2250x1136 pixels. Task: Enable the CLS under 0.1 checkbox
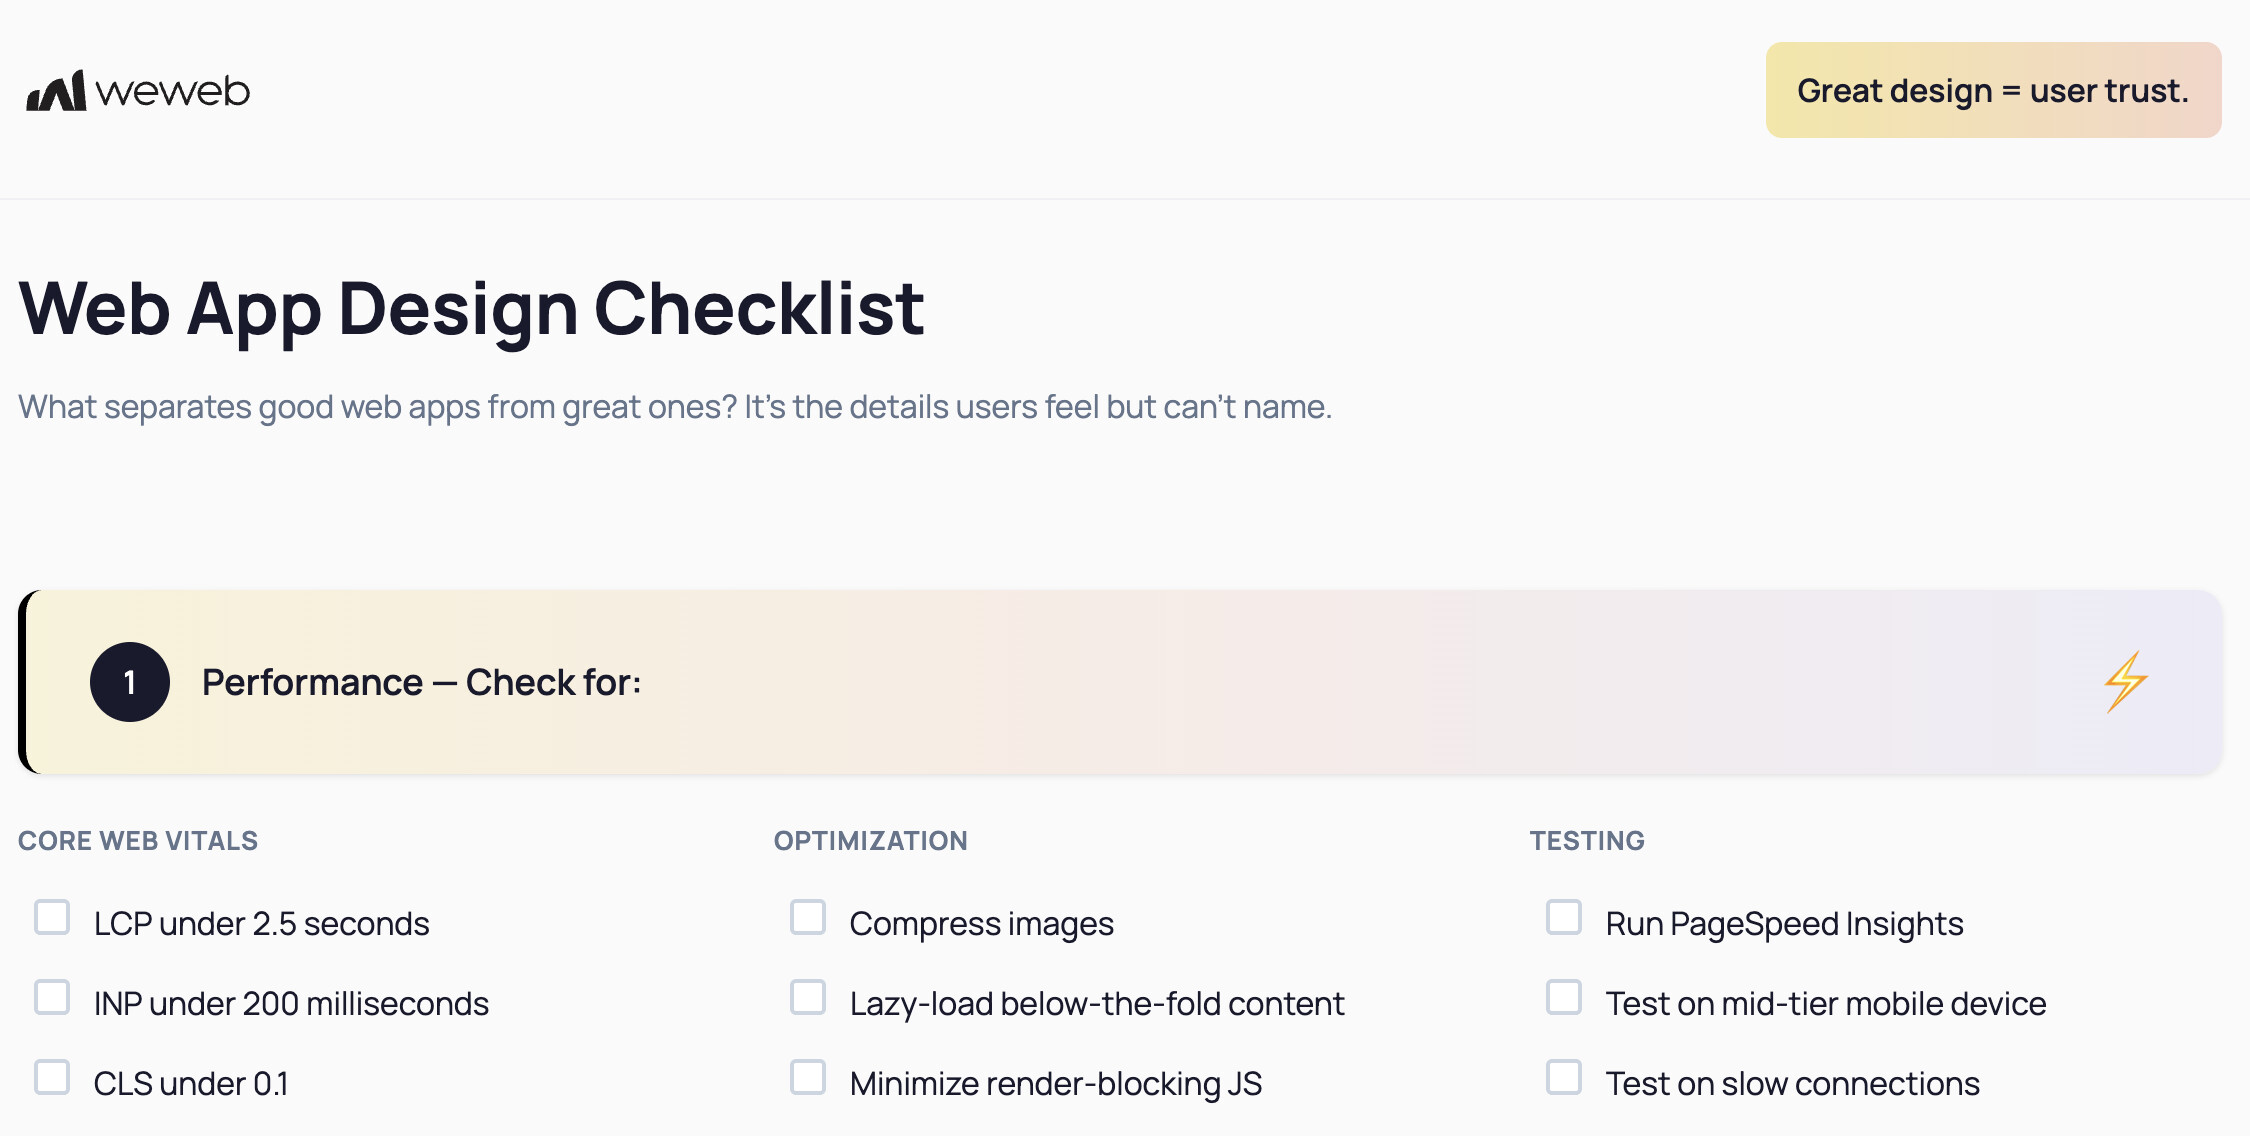pyautogui.click(x=52, y=1078)
